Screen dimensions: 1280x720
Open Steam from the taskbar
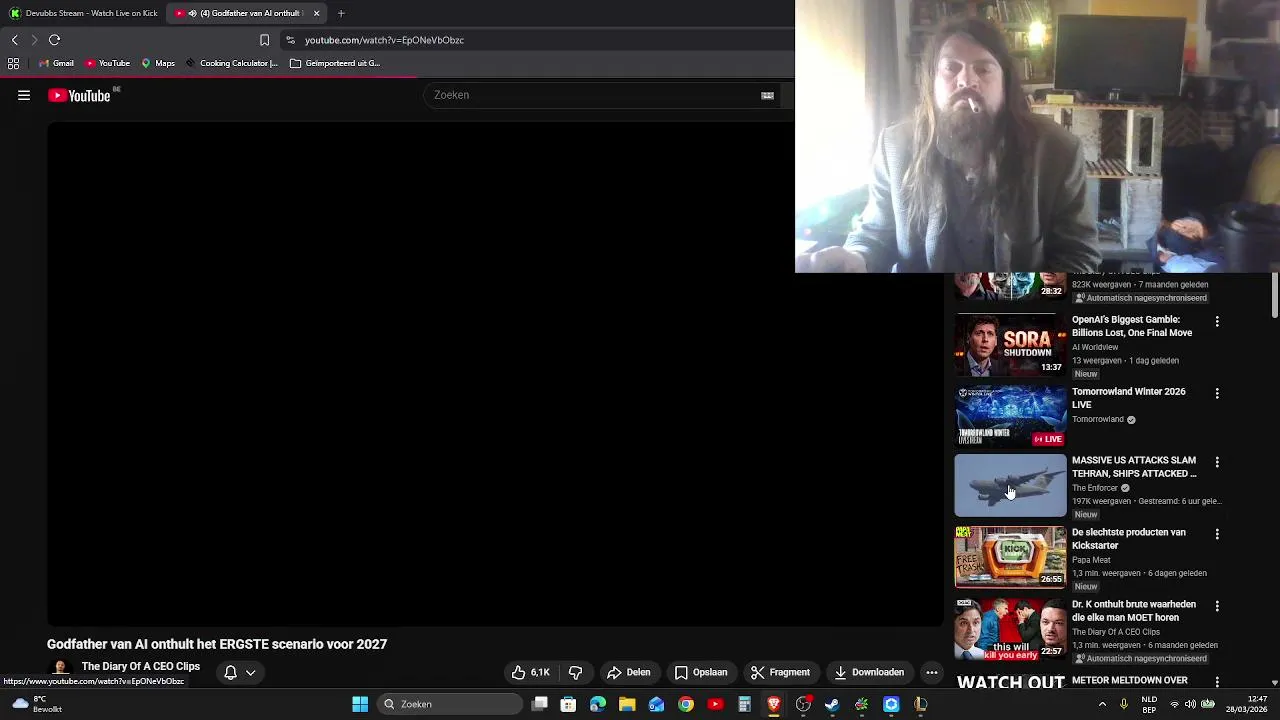click(x=832, y=704)
